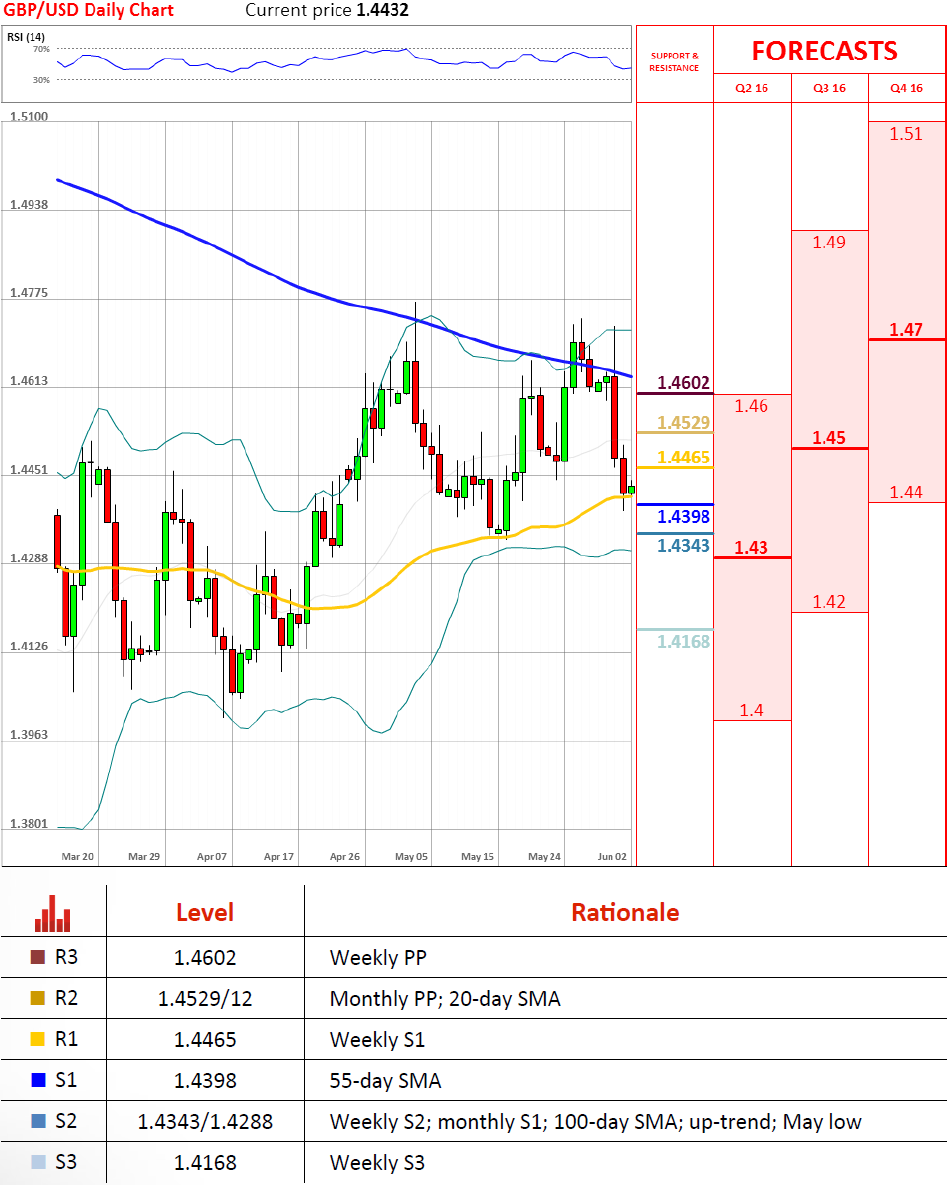The height and width of the screenshot is (1185, 950).
Task: Click the Q3 forecast mean value 1.45
Action: (829, 438)
